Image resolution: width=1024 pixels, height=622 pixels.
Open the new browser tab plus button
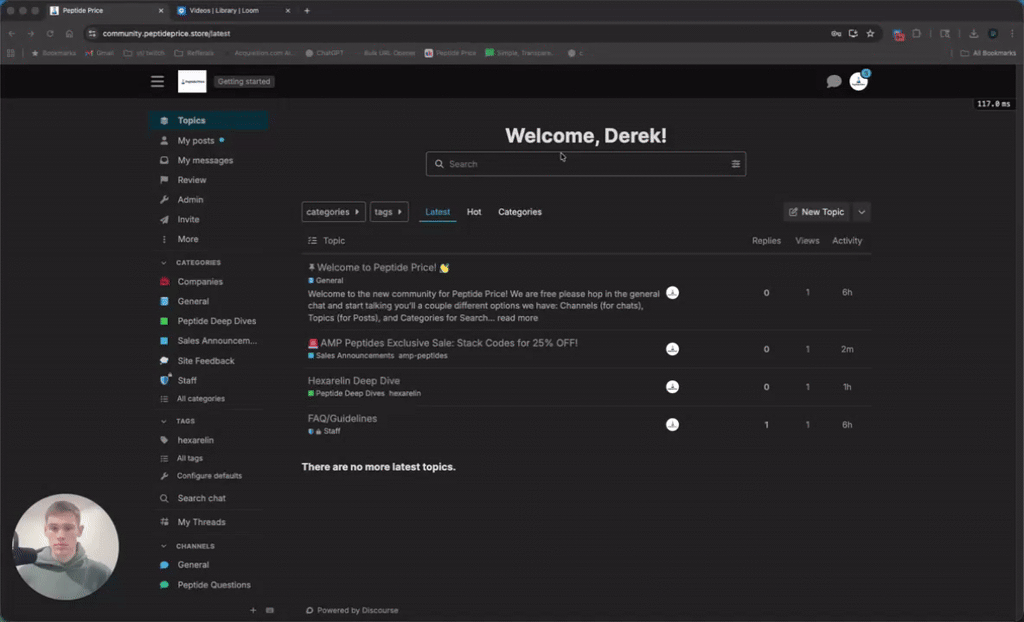point(307,10)
